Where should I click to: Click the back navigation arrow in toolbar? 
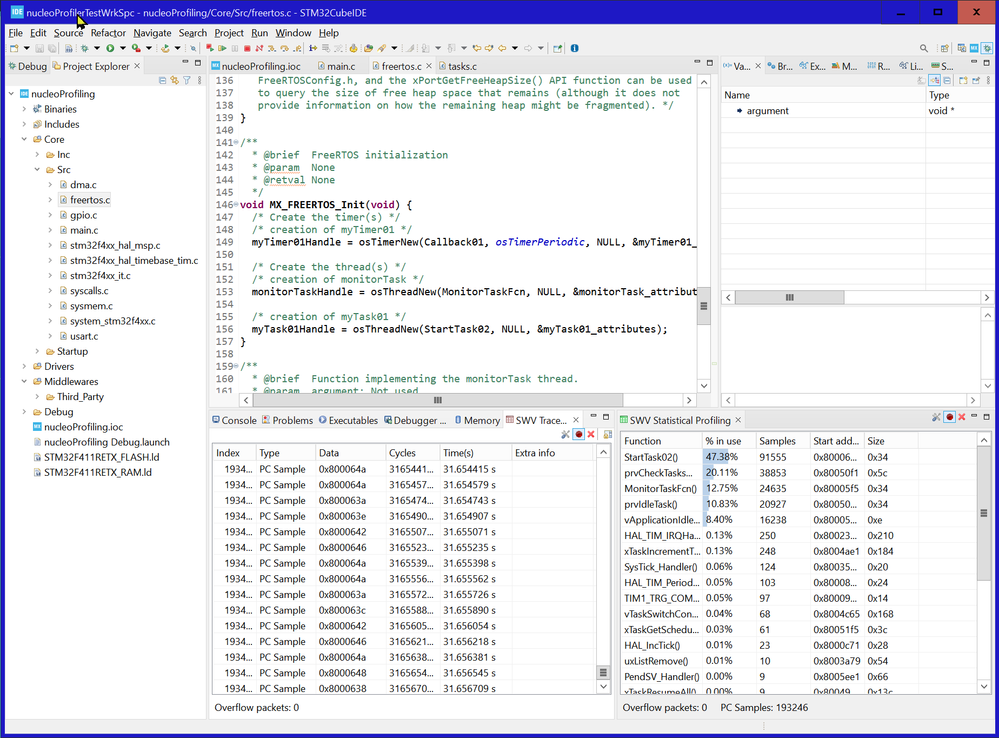tap(503, 48)
